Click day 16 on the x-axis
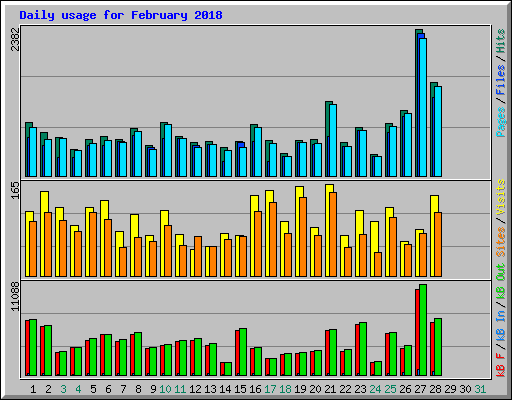Screen dimensions: 512x400 [255, 389]
